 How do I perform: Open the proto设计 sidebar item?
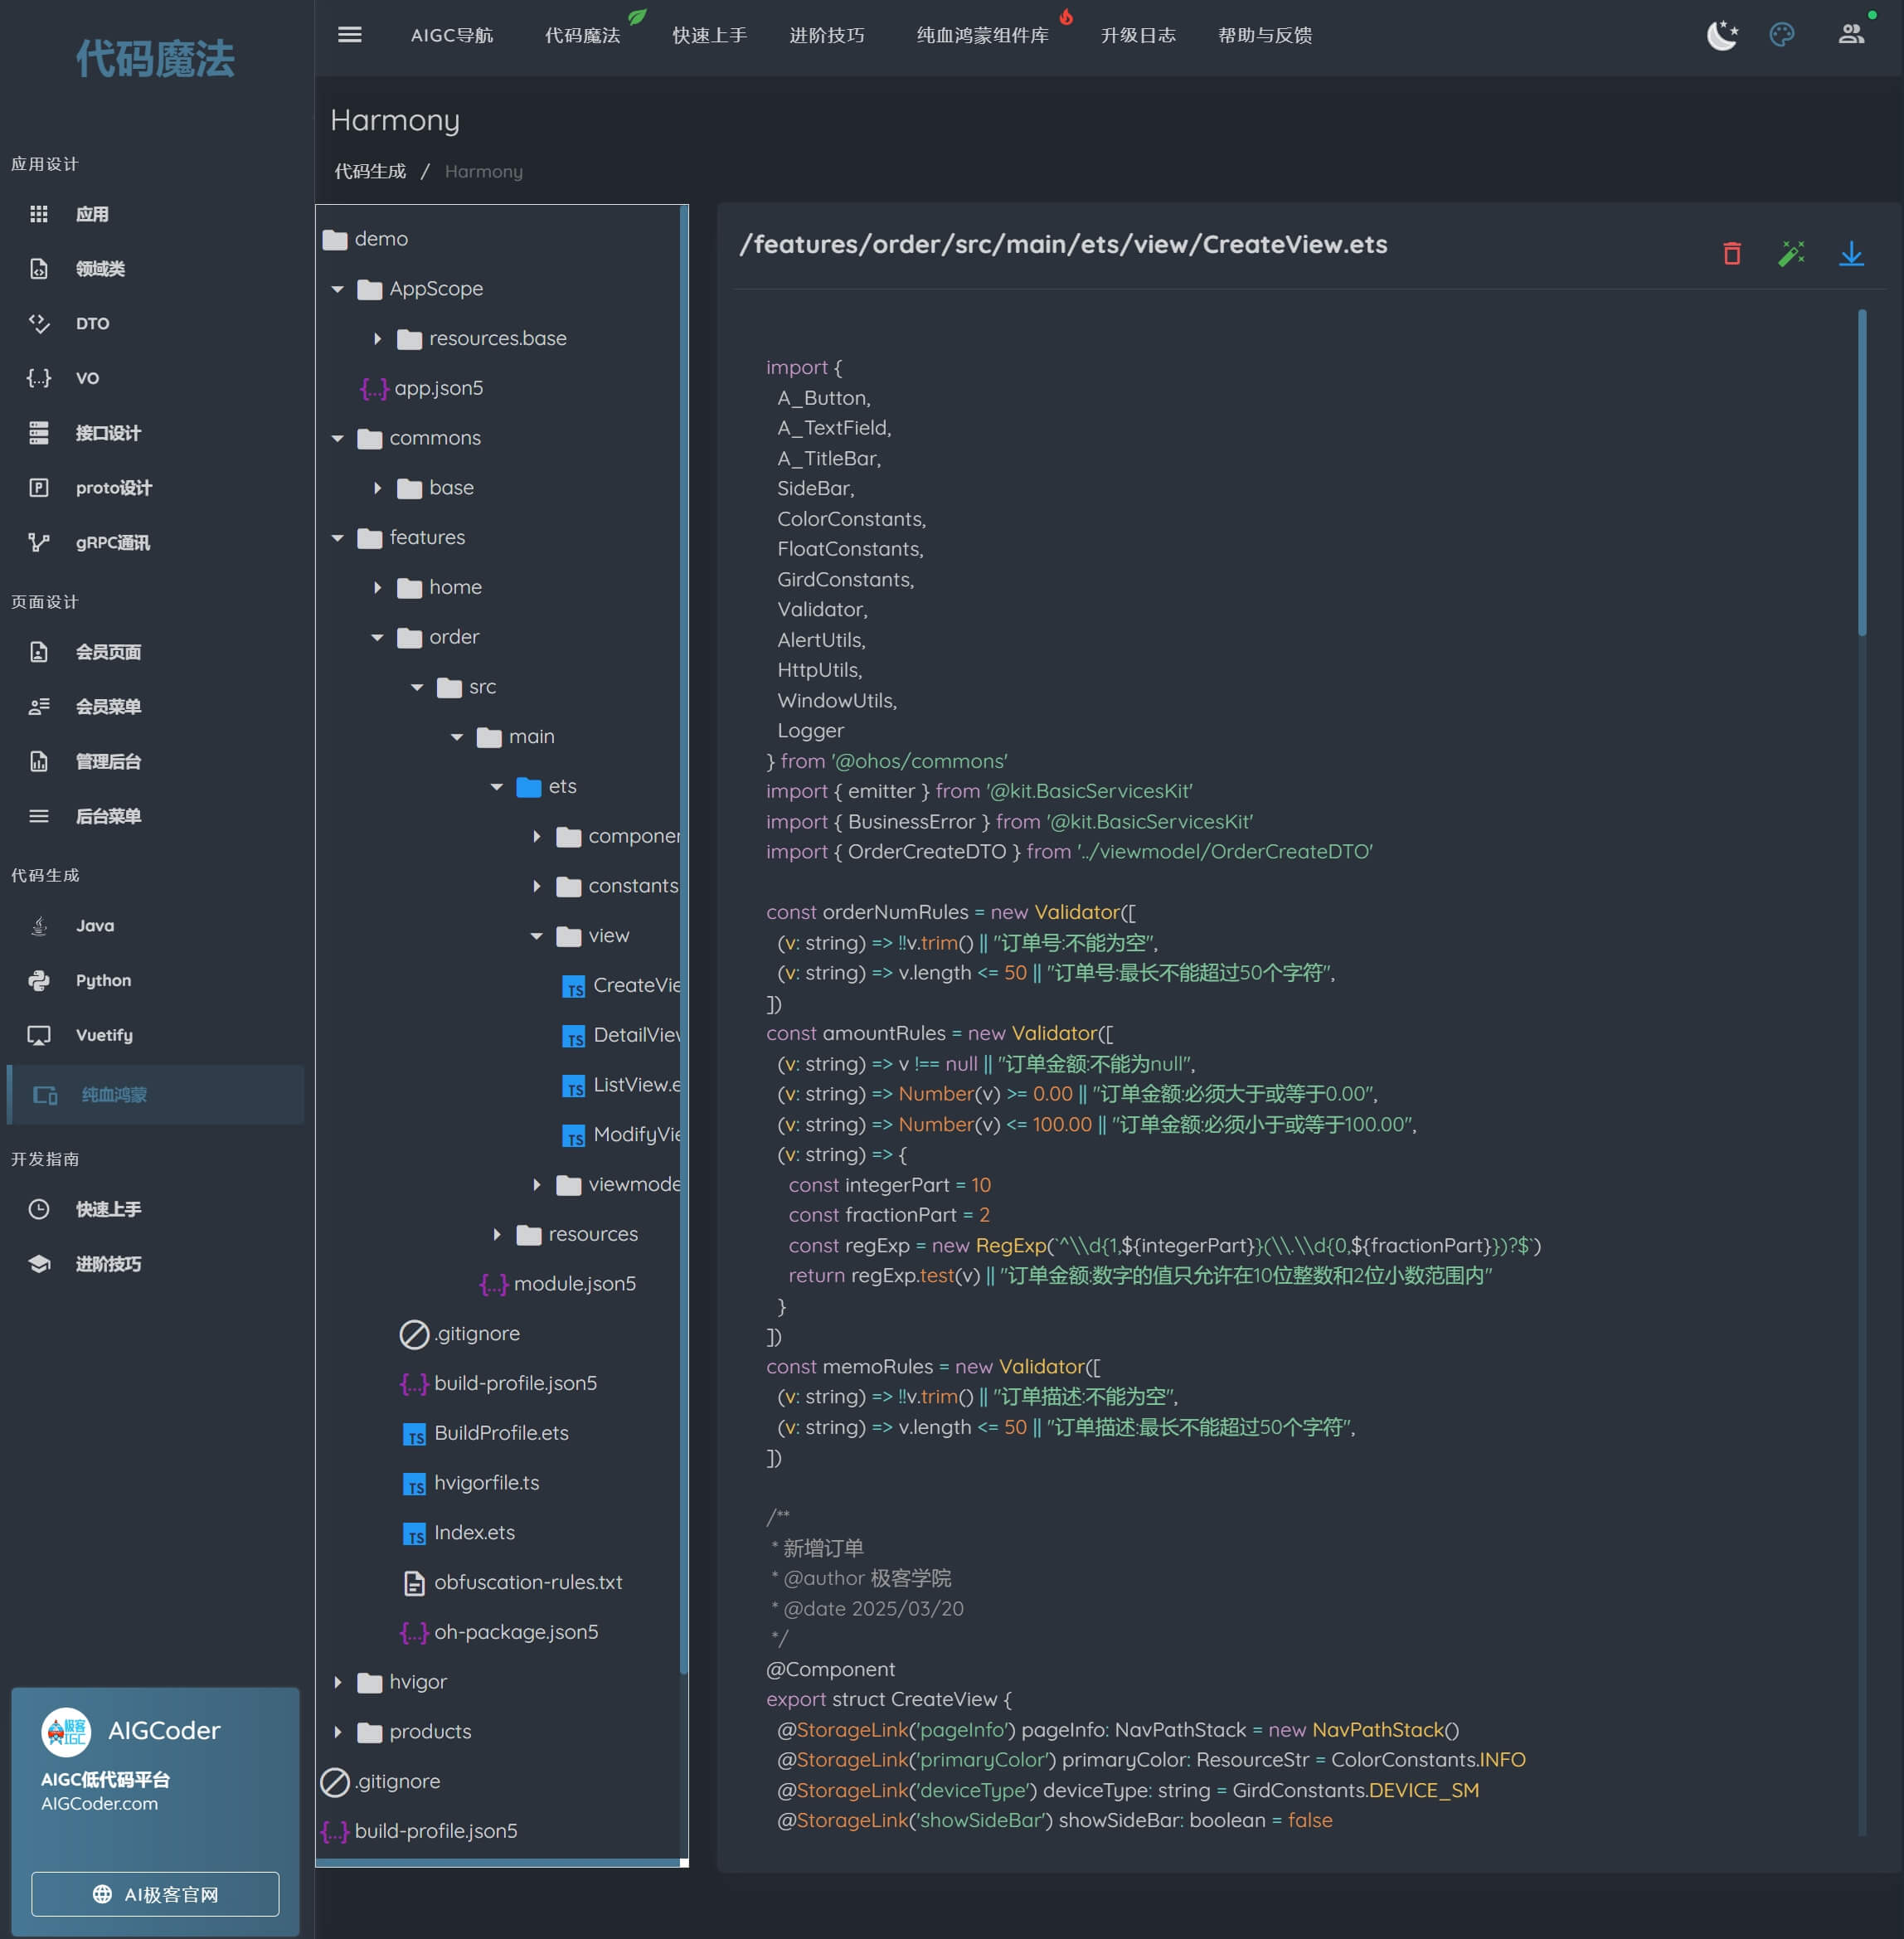click(113, 488)
